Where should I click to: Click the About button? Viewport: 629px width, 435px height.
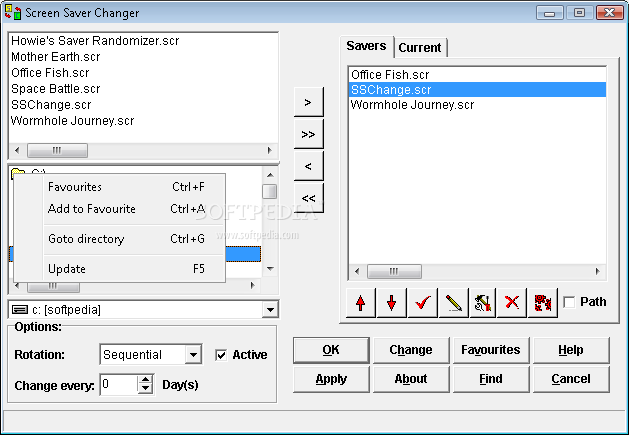(411, 379)
